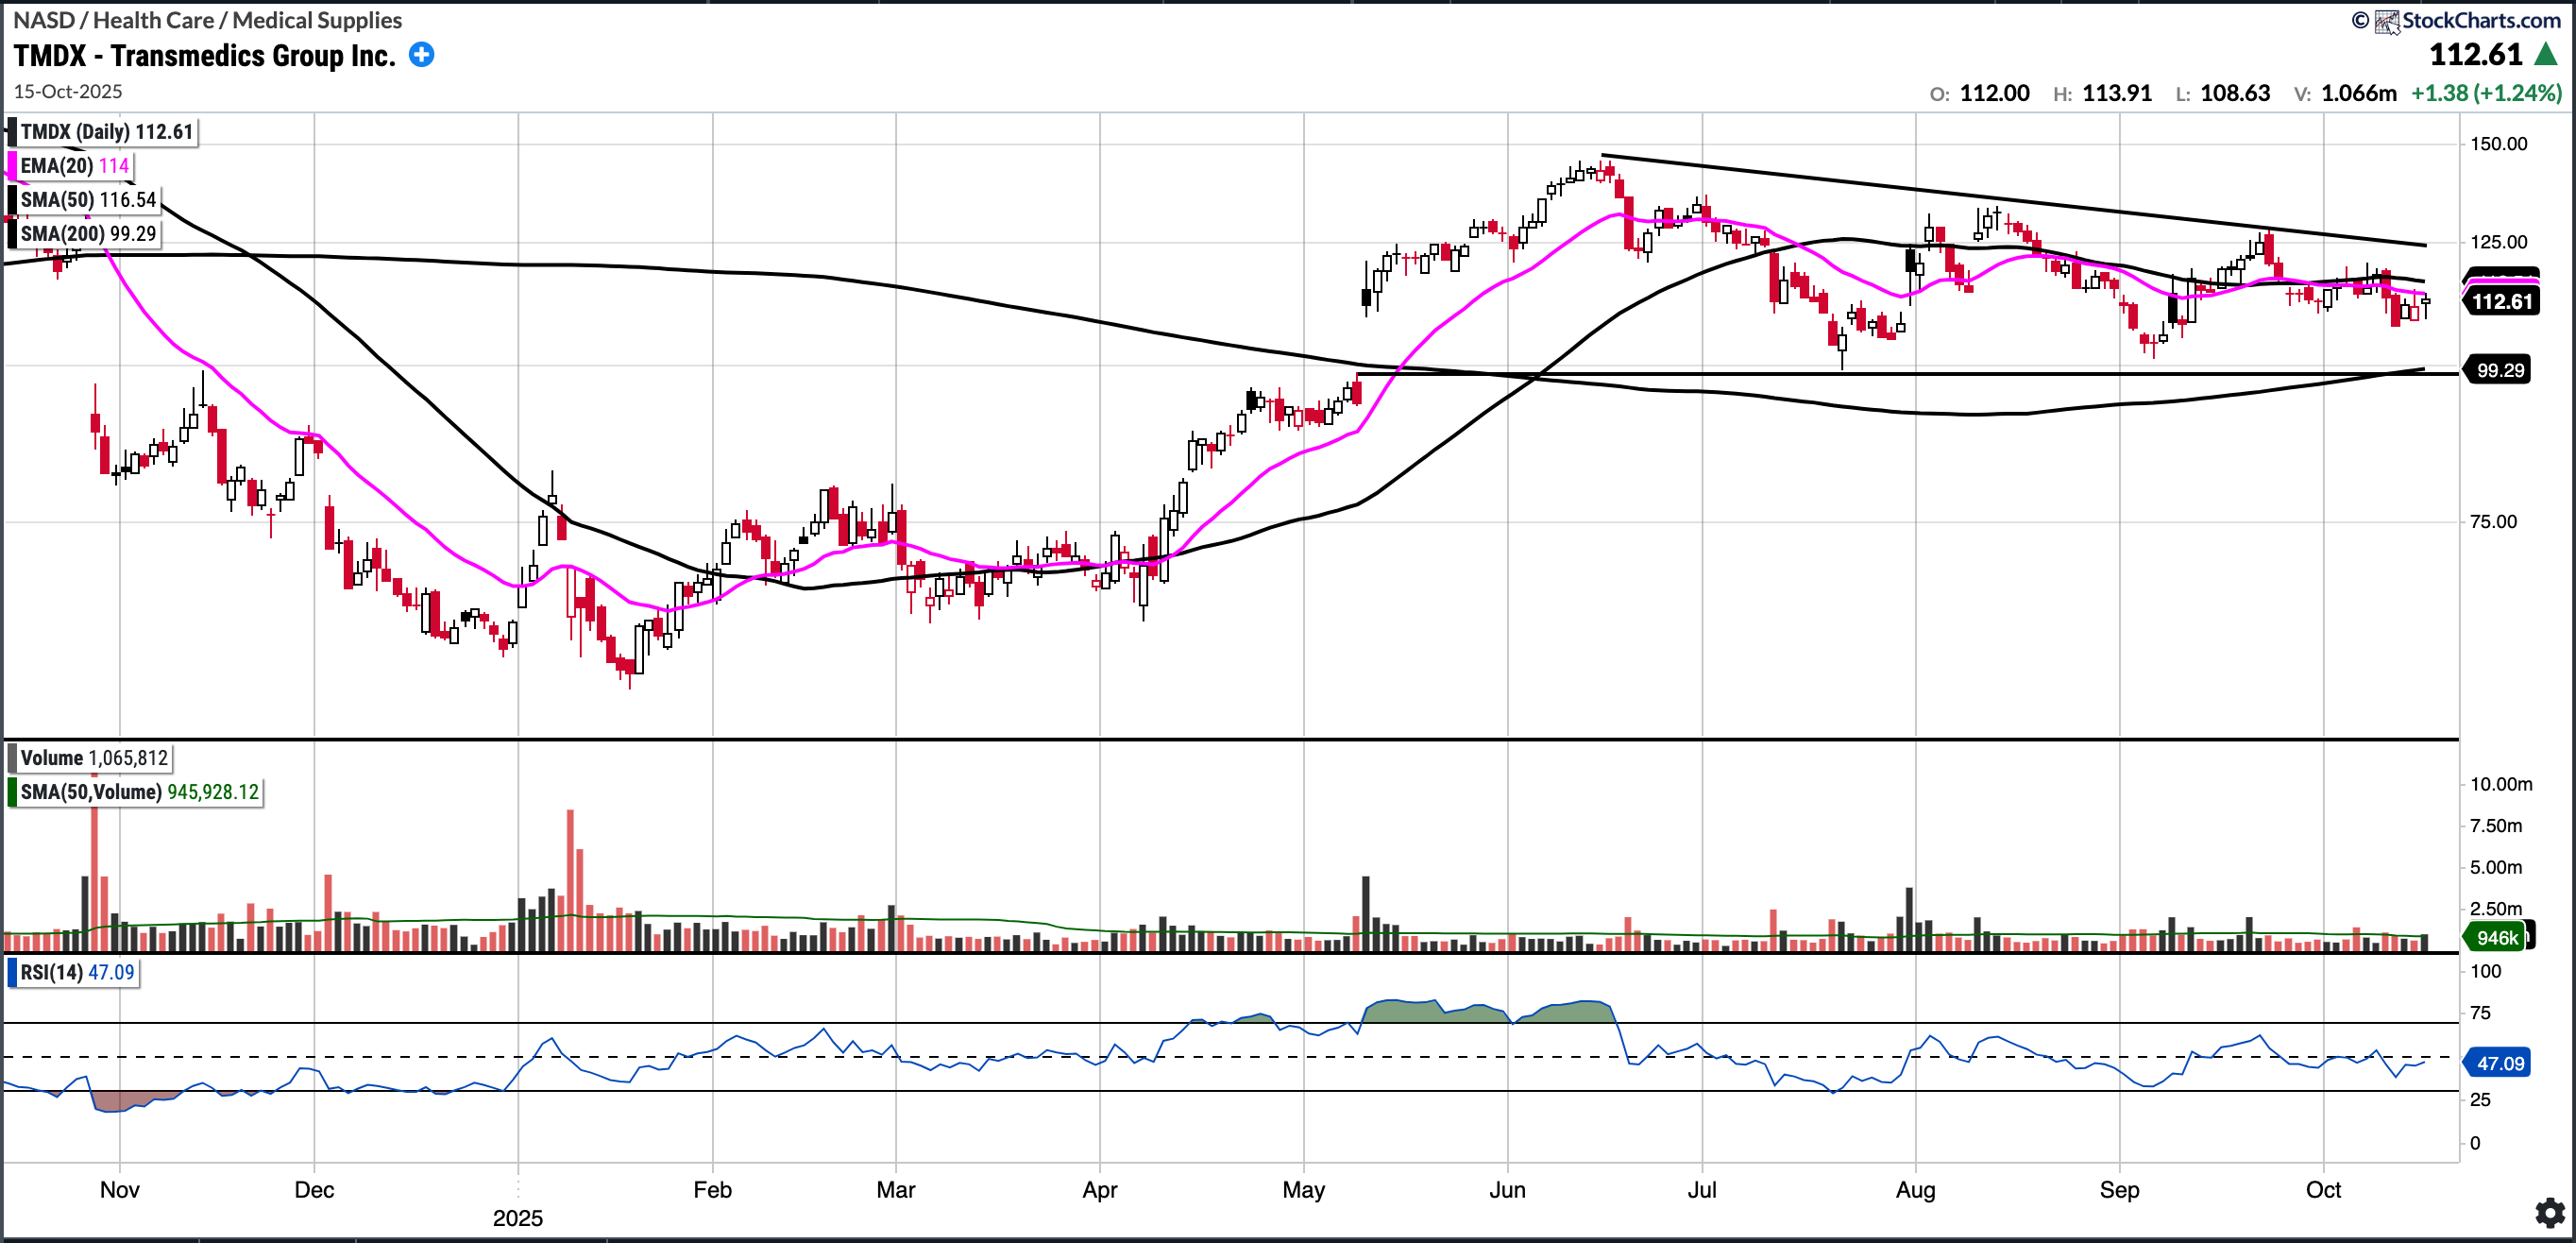Open chart settings gear icon
The width and height of the screenshot is (2576, 1243).
click(x=2550, y=1213)
